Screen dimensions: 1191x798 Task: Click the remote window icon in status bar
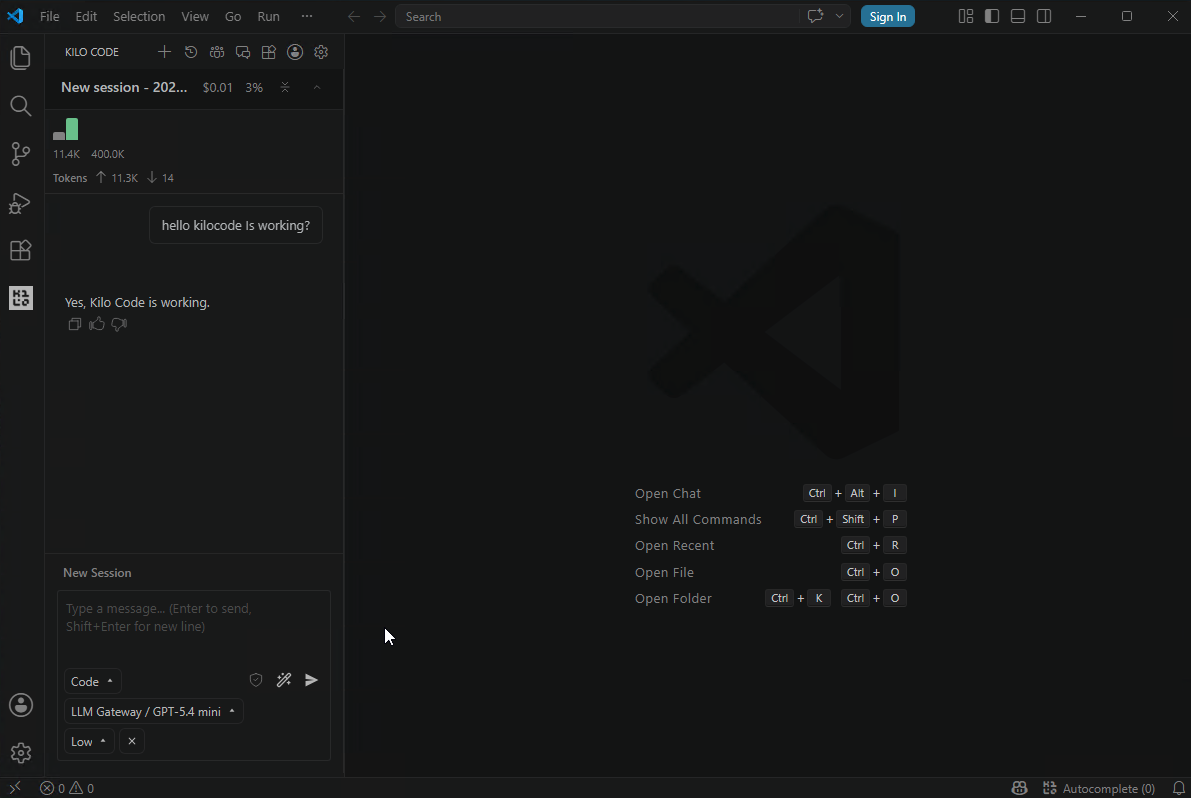[x=14, y=788]
